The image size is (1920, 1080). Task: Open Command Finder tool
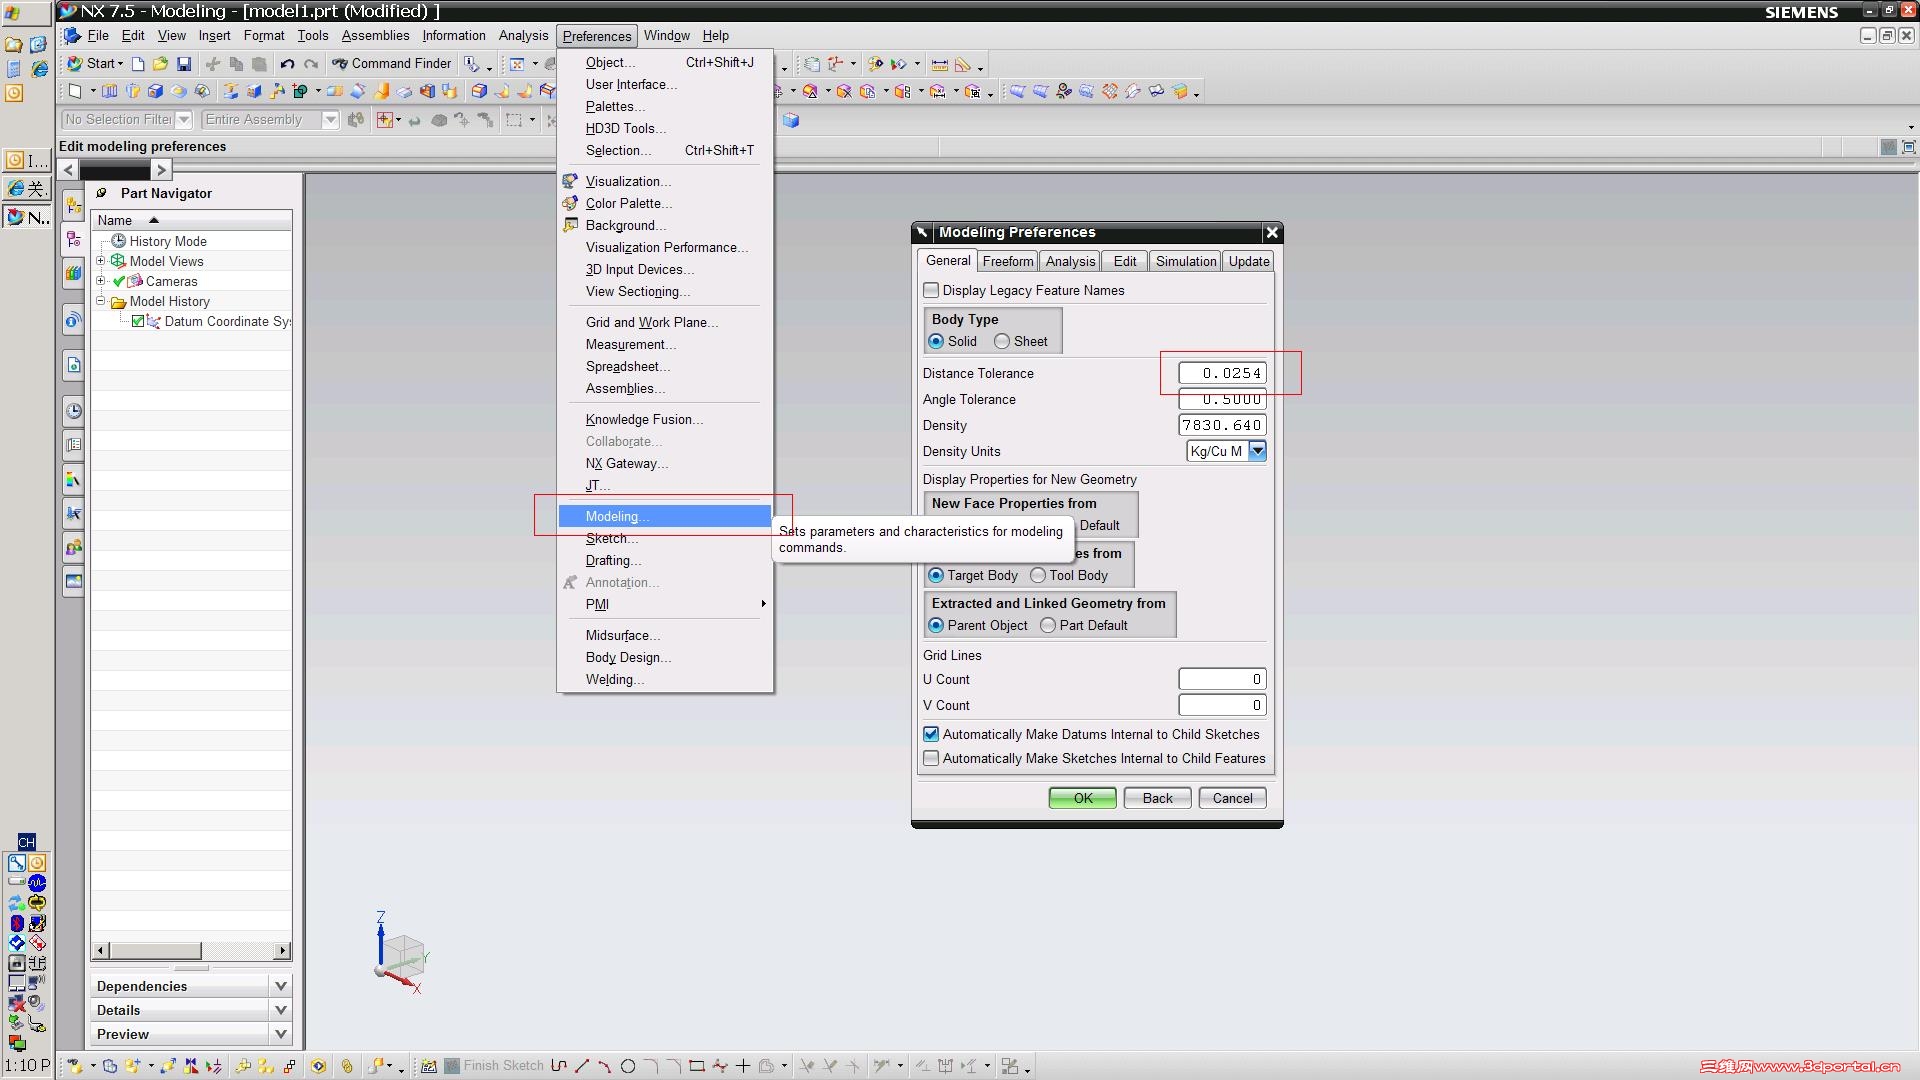pos(391,64)
